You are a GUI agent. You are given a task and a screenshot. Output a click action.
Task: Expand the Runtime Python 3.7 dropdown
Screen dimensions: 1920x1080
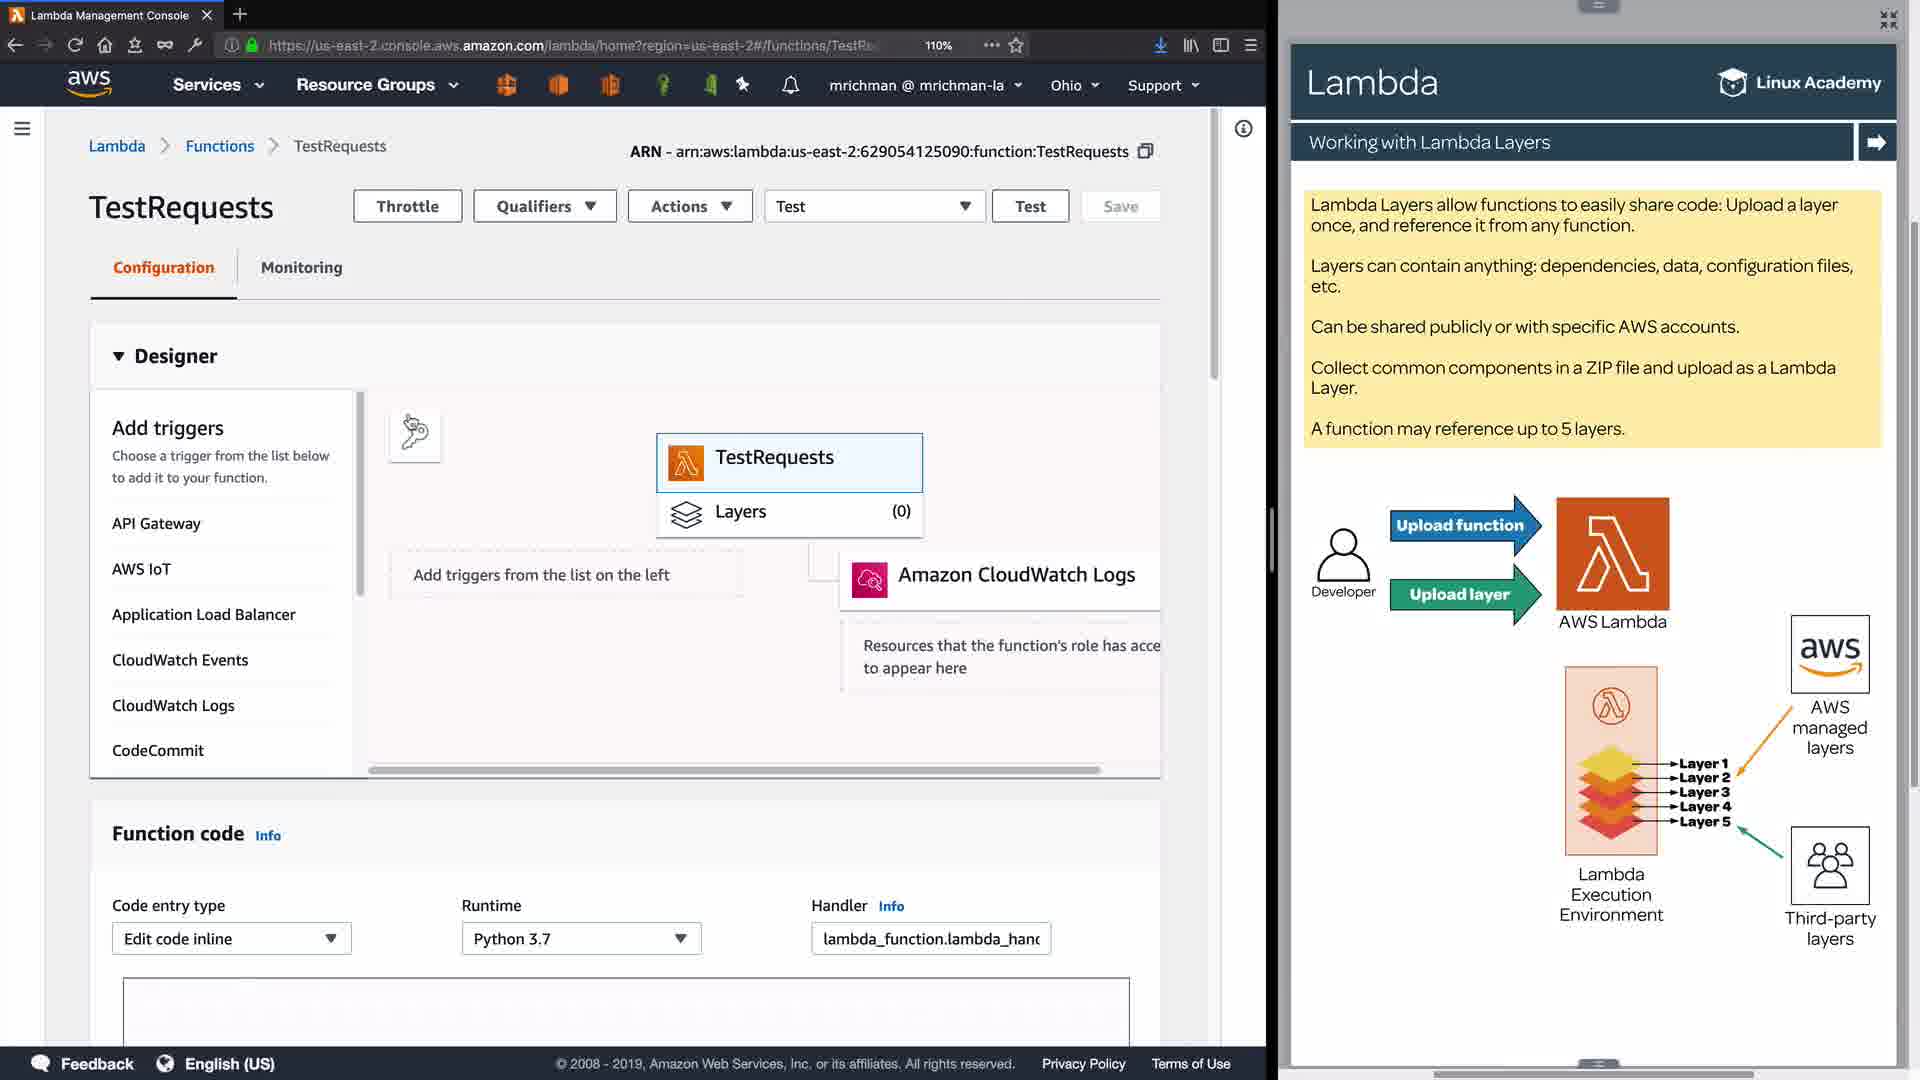pyautogui.click(x=581, y=938)
